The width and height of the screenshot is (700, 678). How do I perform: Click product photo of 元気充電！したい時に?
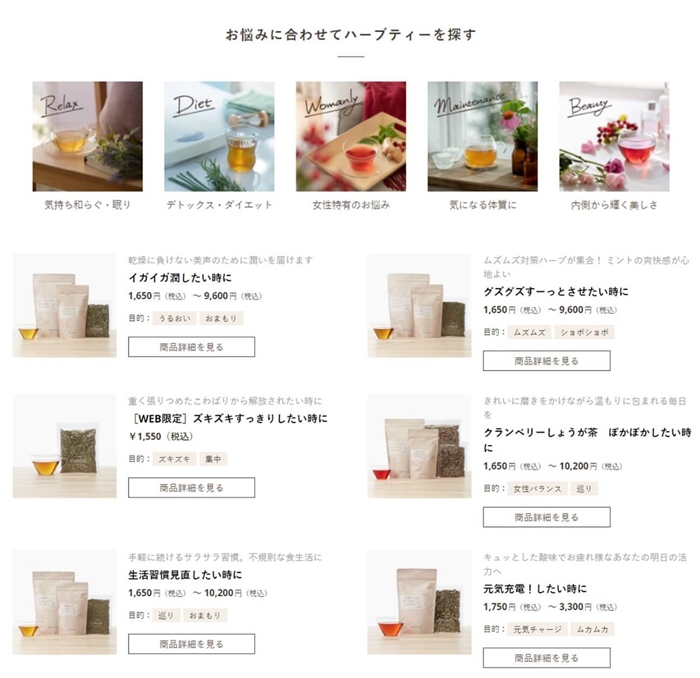(x=419, y=602)
